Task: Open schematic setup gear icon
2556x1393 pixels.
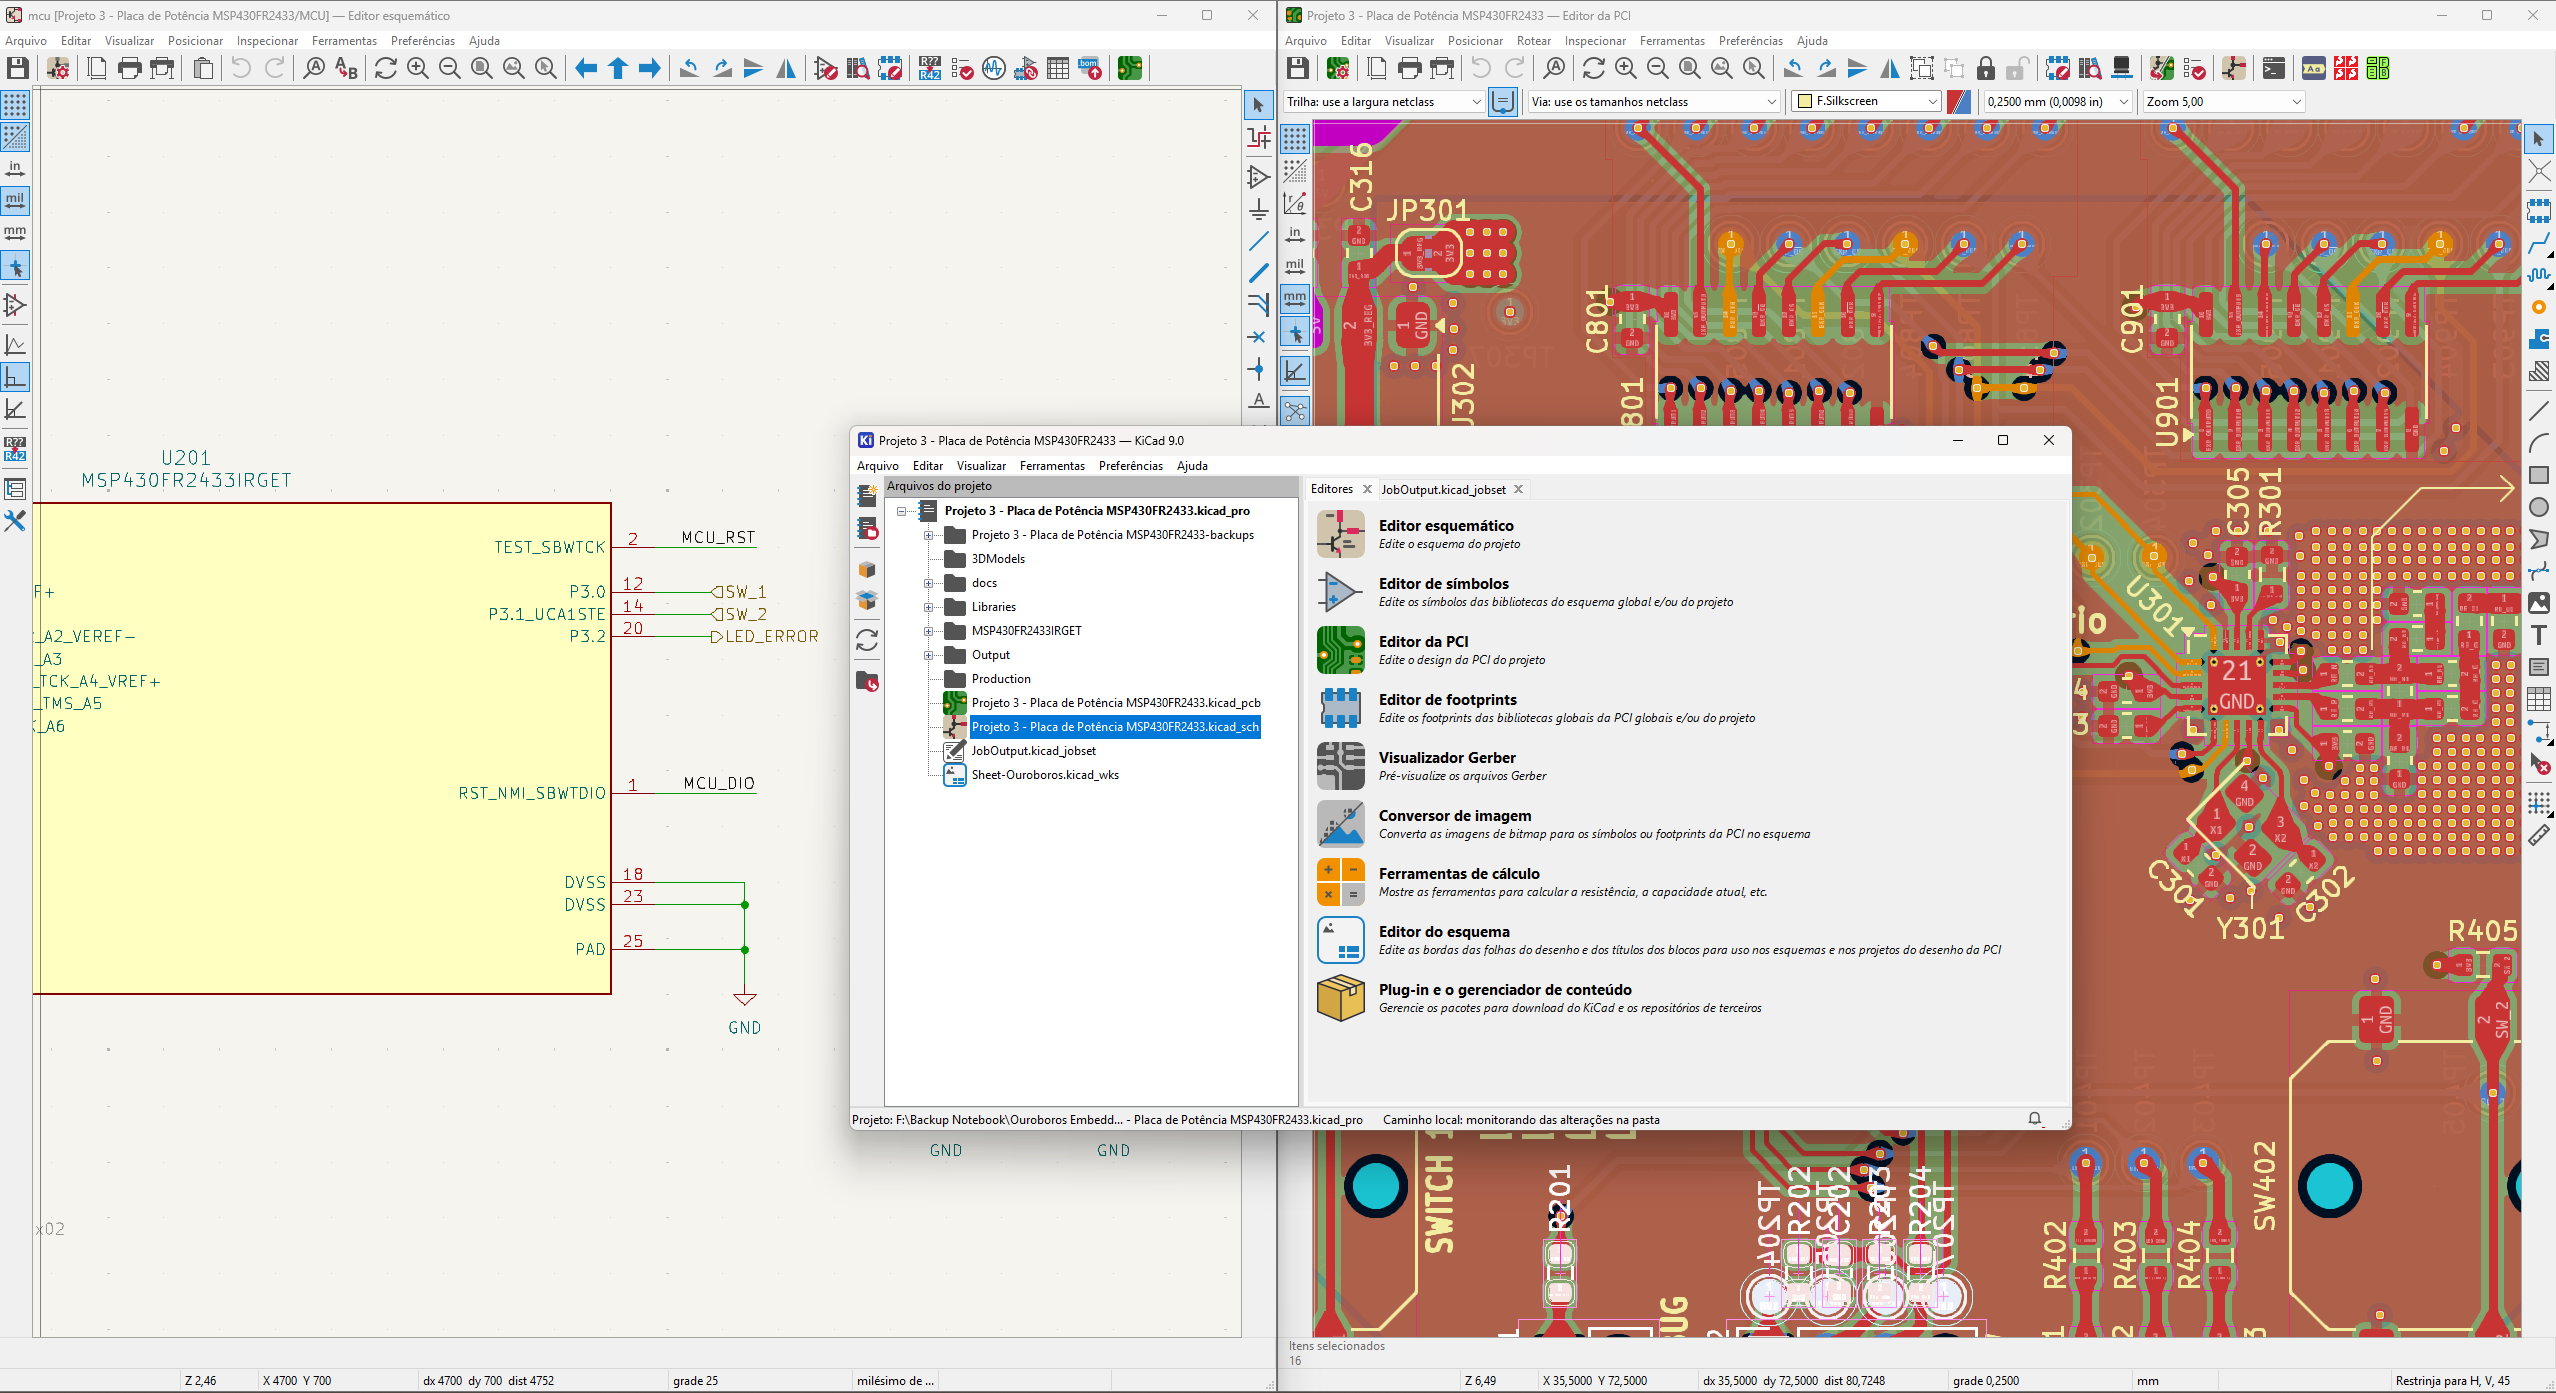Action: (x=58, y=68)
